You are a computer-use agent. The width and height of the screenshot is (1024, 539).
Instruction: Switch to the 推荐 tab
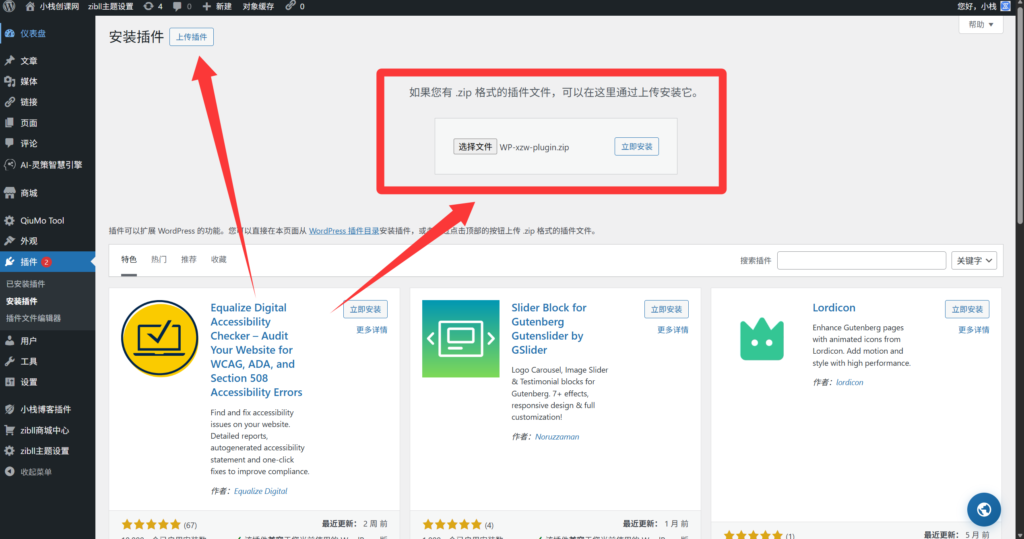click(189, 260)
